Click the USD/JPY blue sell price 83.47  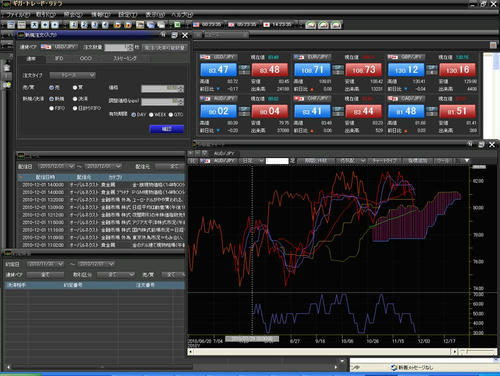(x=218, y=70)
